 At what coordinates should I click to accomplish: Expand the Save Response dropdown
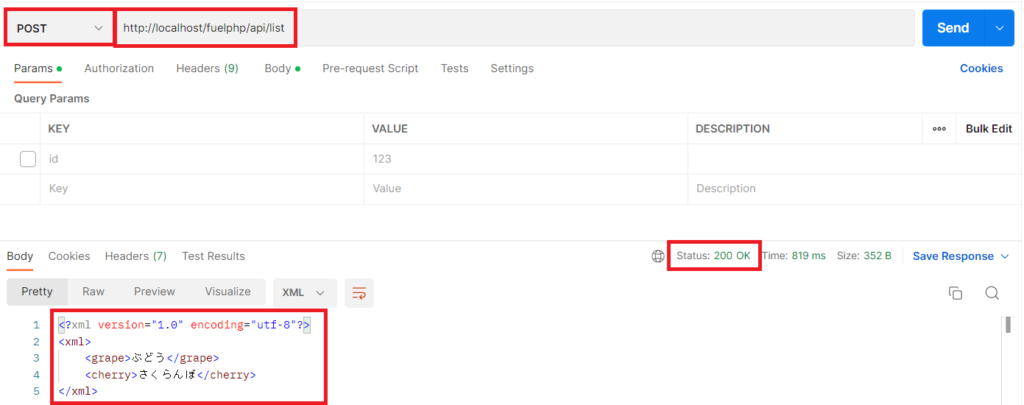960,256
